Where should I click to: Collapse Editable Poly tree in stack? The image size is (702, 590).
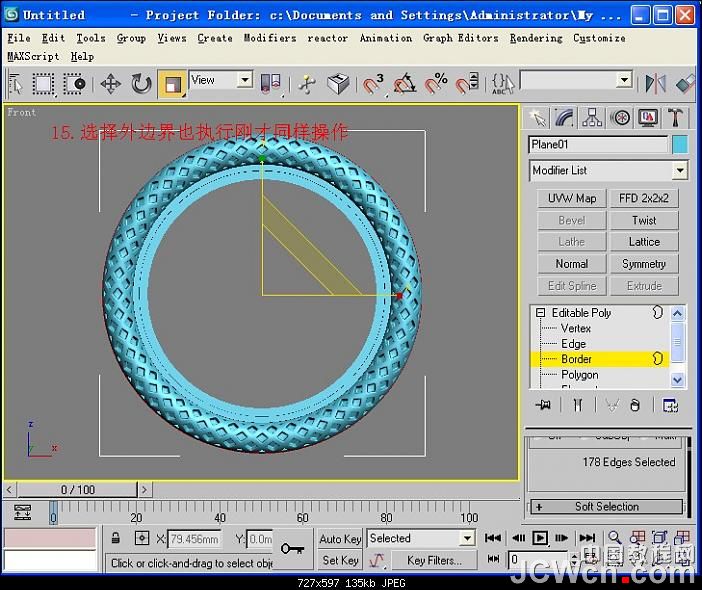540,312
